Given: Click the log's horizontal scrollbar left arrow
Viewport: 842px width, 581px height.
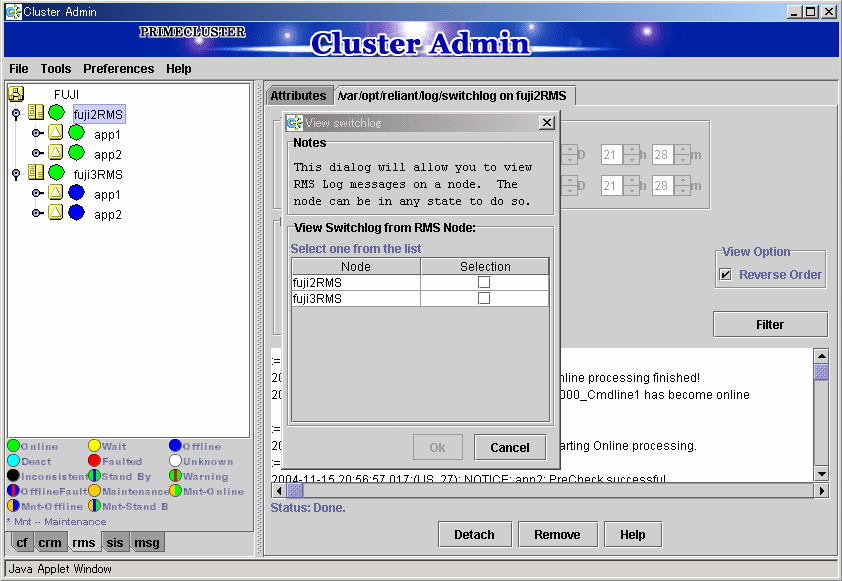Looking at the screenshot, I should (x=279, y=490).
